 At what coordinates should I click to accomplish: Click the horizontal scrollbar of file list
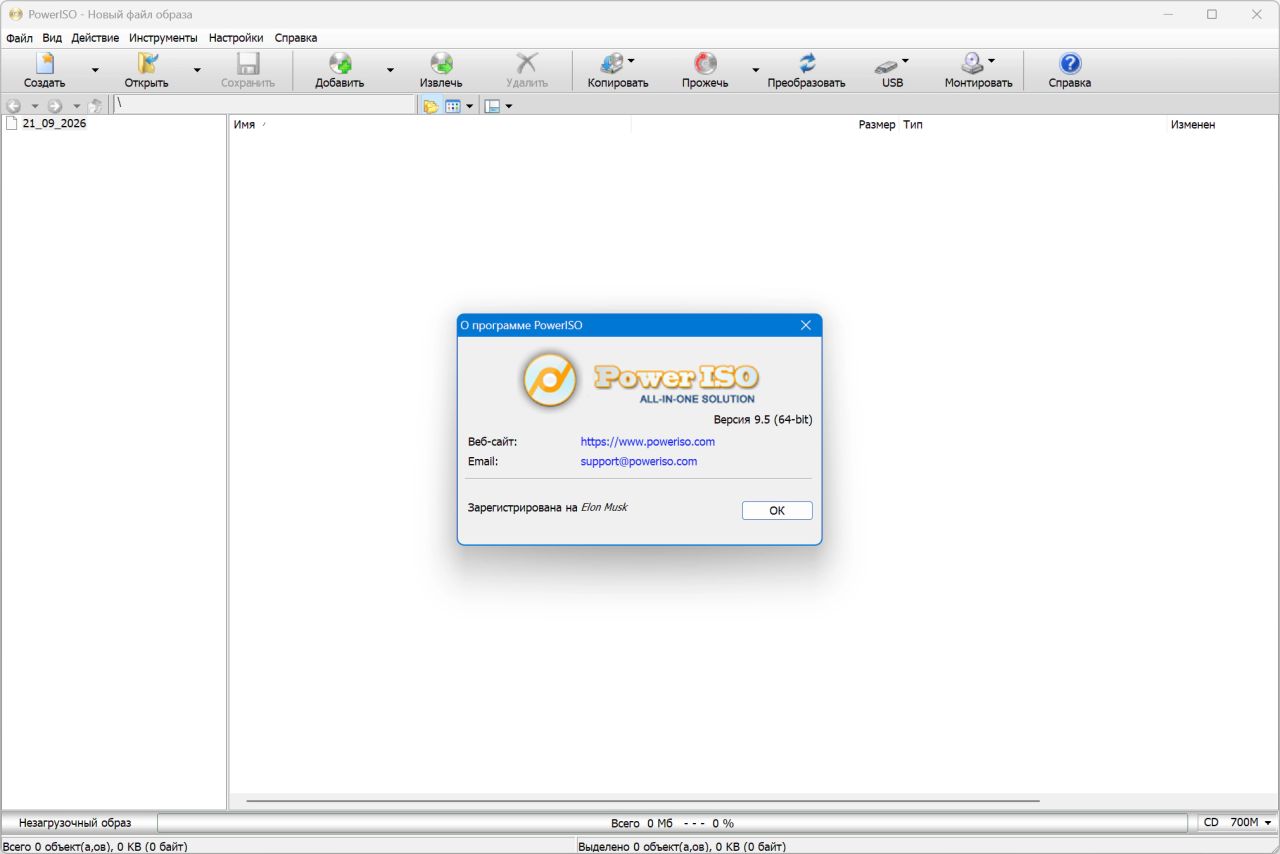pos(643,801)
